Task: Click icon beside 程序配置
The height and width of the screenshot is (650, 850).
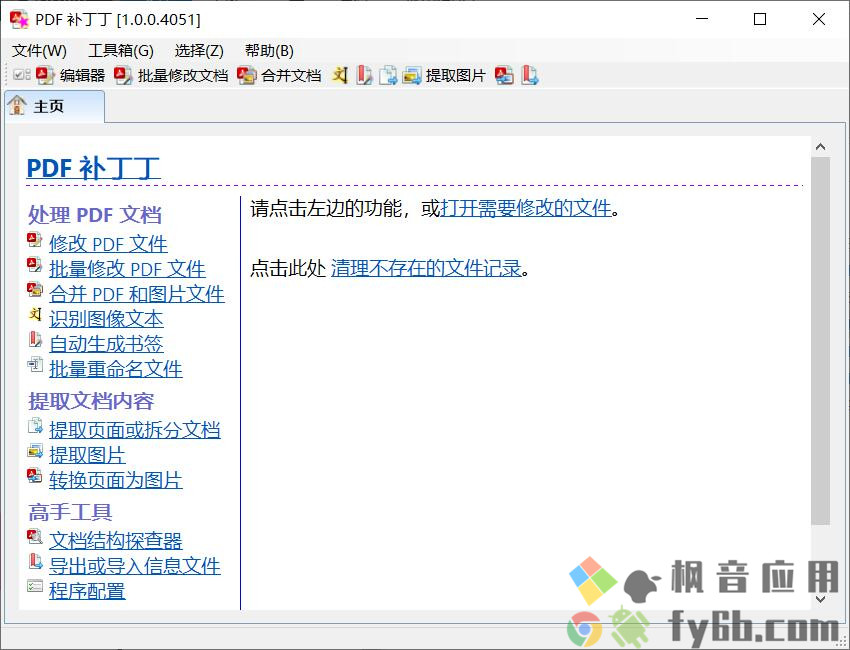Action: tap(35, 586)
